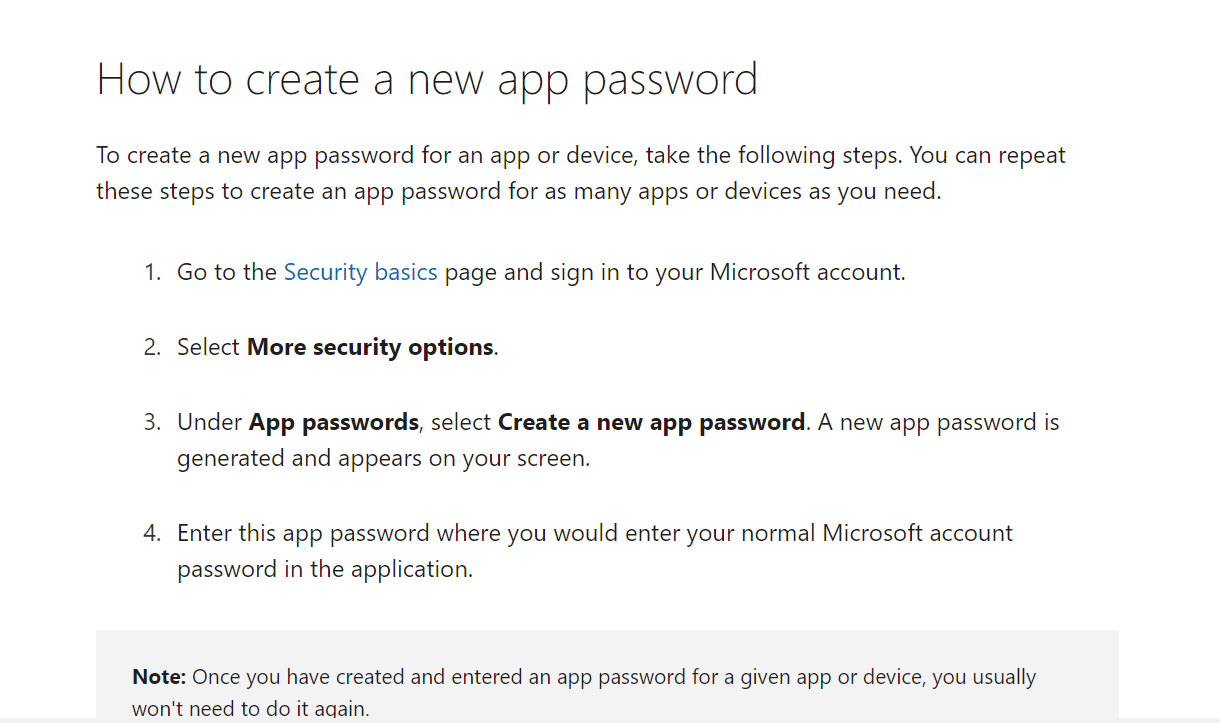Viewport: 1220px width, 723px height.
Task: Open the Security basics link
Action: [360, 272]
